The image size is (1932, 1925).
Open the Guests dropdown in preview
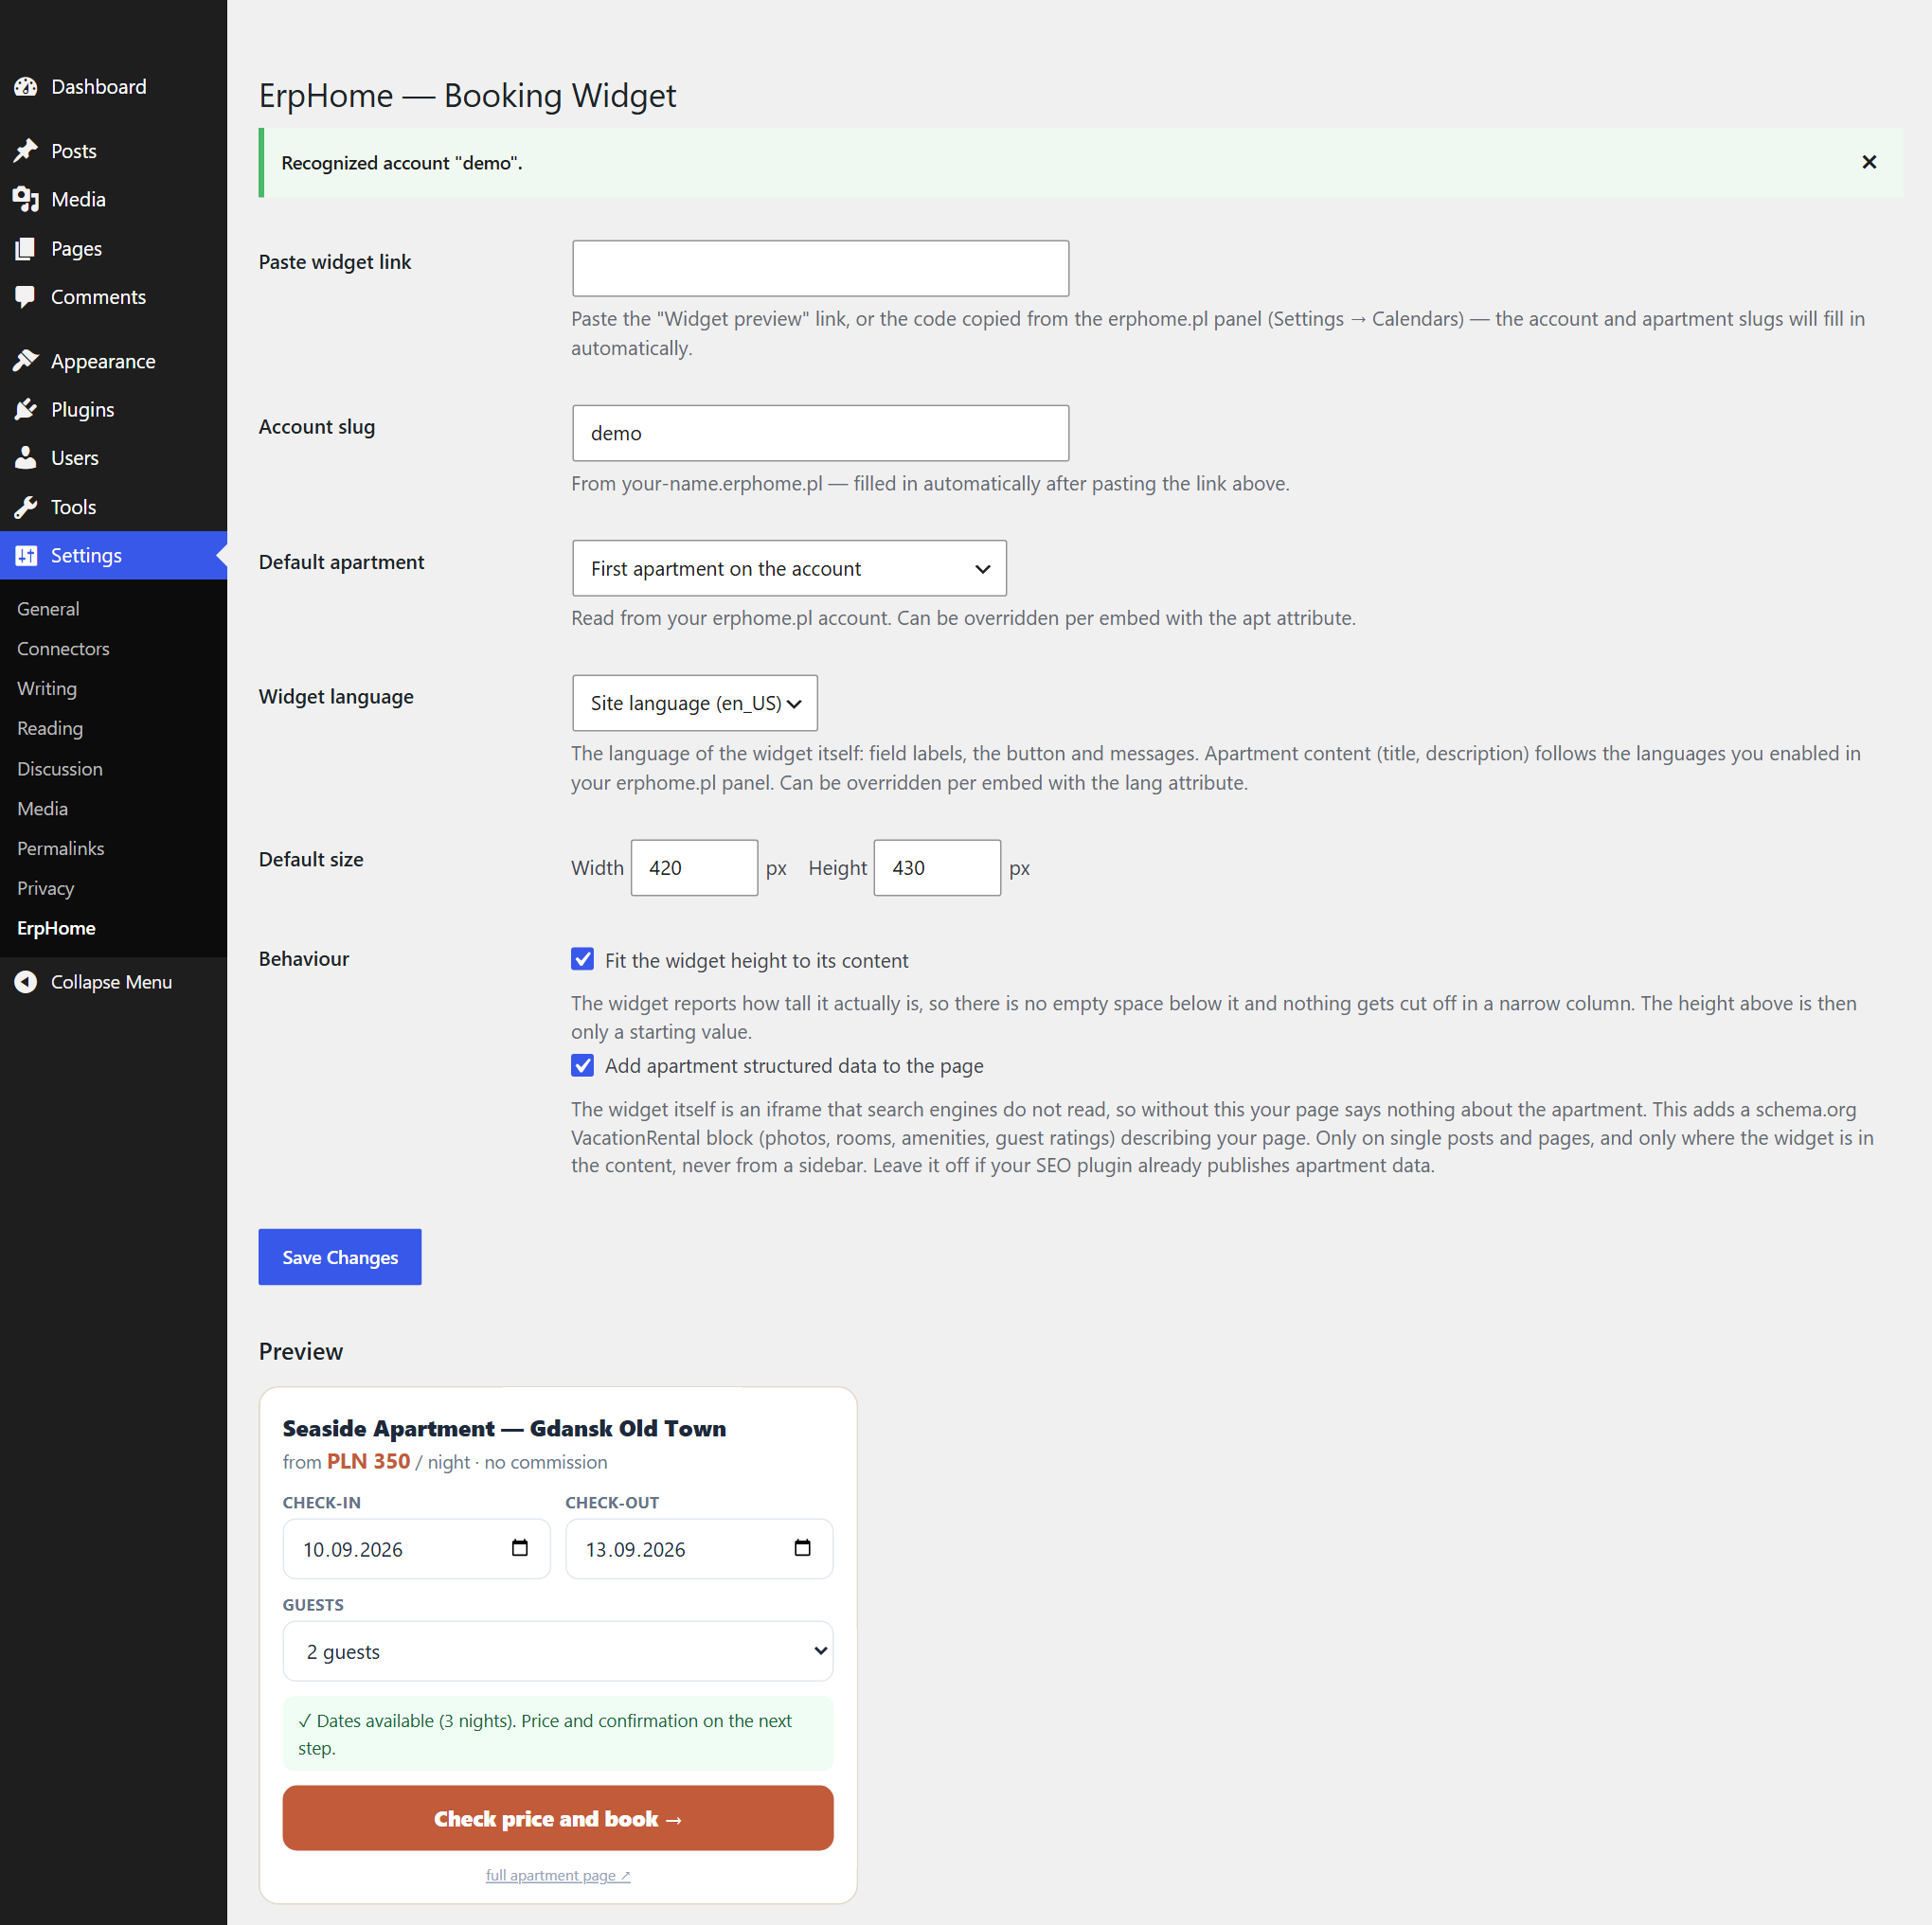pos(558,1651)
